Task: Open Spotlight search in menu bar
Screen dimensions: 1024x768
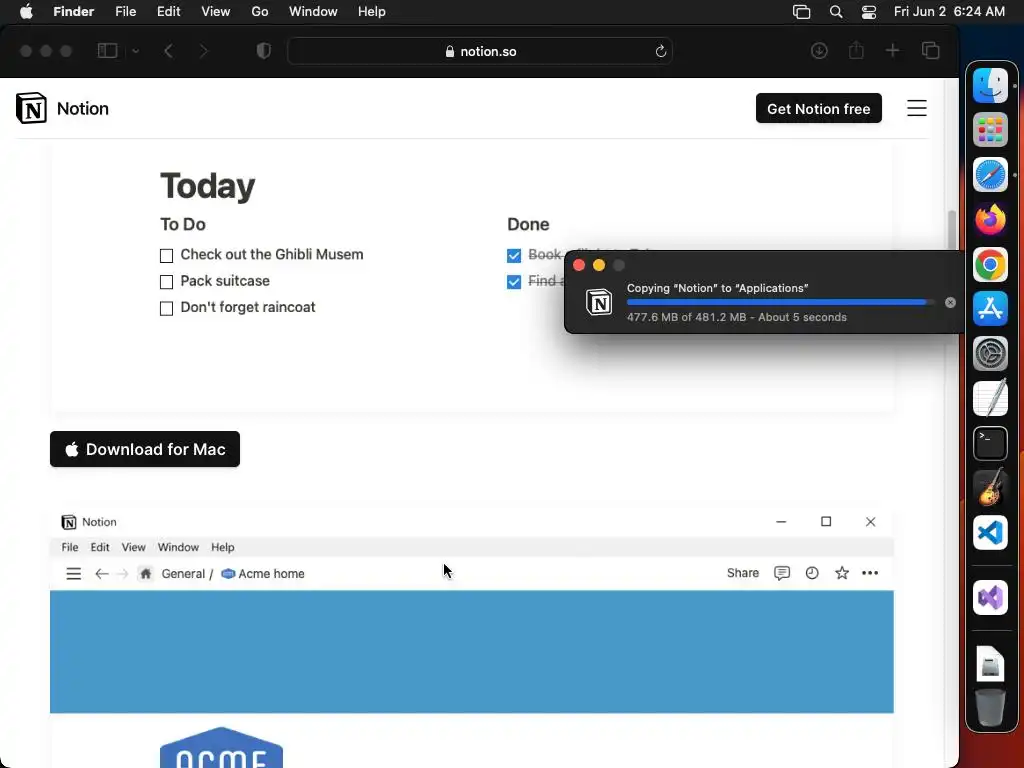Action: click(x=836, y=12)
